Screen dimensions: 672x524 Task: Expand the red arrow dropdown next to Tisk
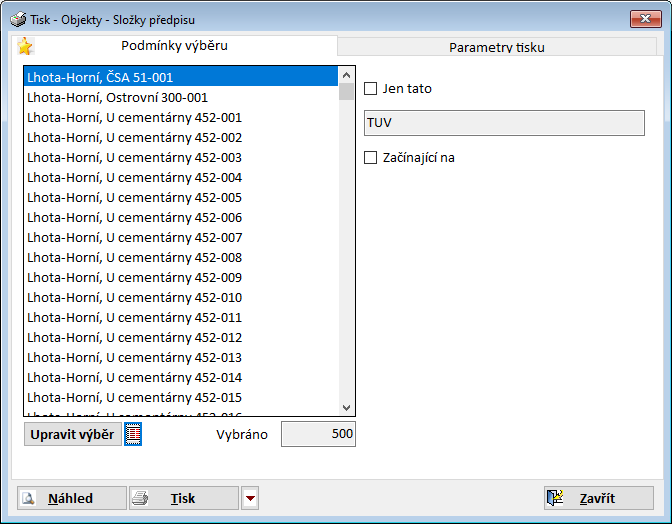(250, 499)
